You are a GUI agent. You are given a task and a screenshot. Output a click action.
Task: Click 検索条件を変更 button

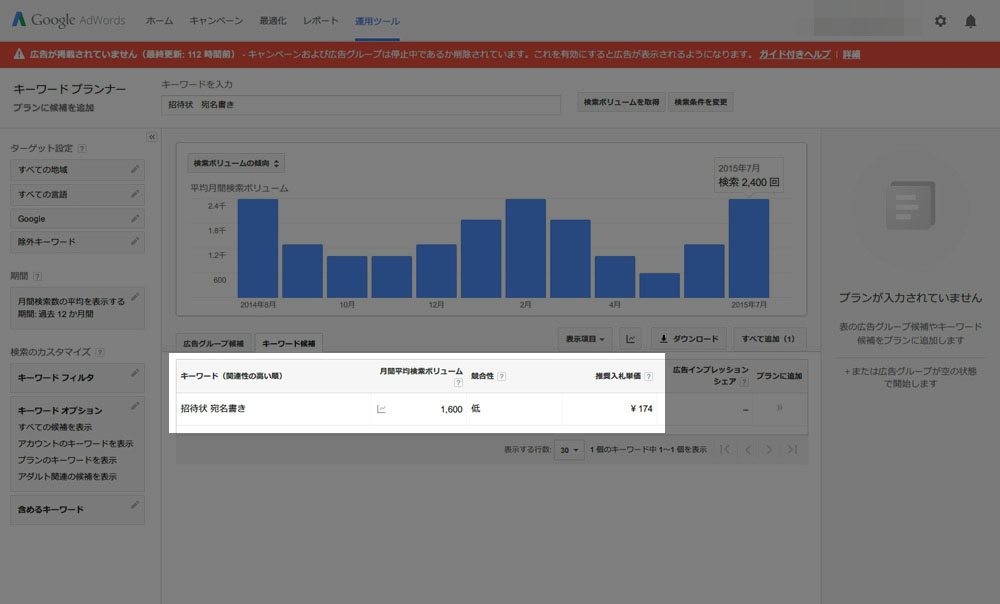(700, 102)
